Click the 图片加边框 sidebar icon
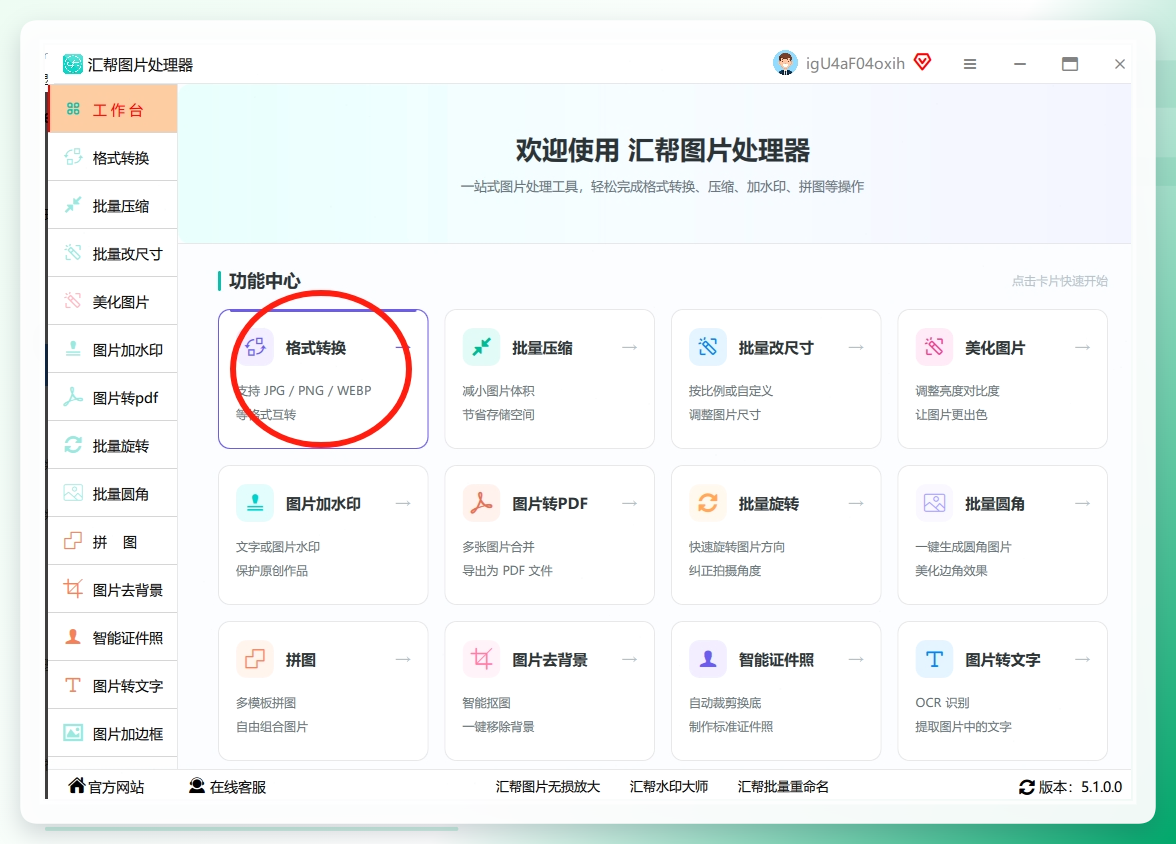This screenshot has width=1176, height=844. (73, 733)
